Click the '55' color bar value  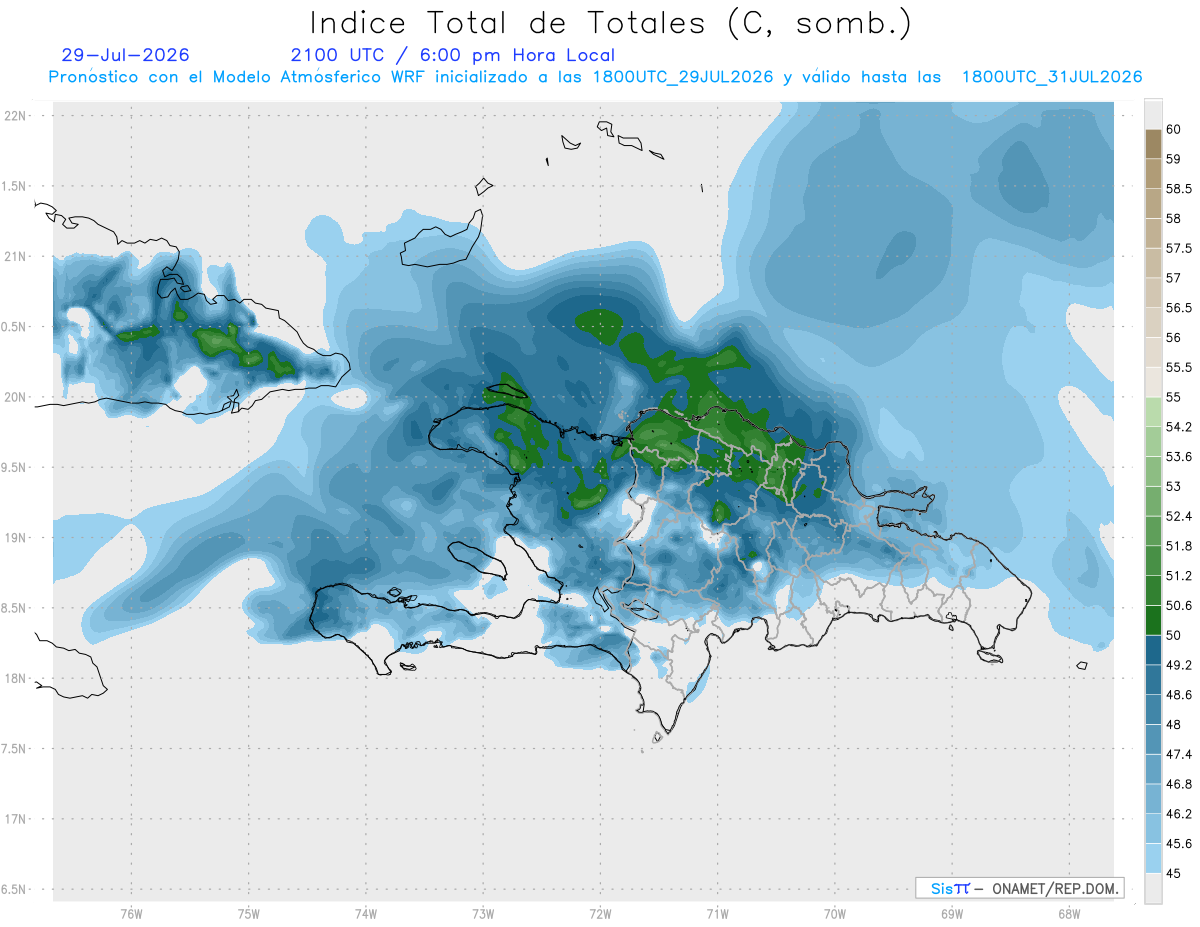point(1174,398)
